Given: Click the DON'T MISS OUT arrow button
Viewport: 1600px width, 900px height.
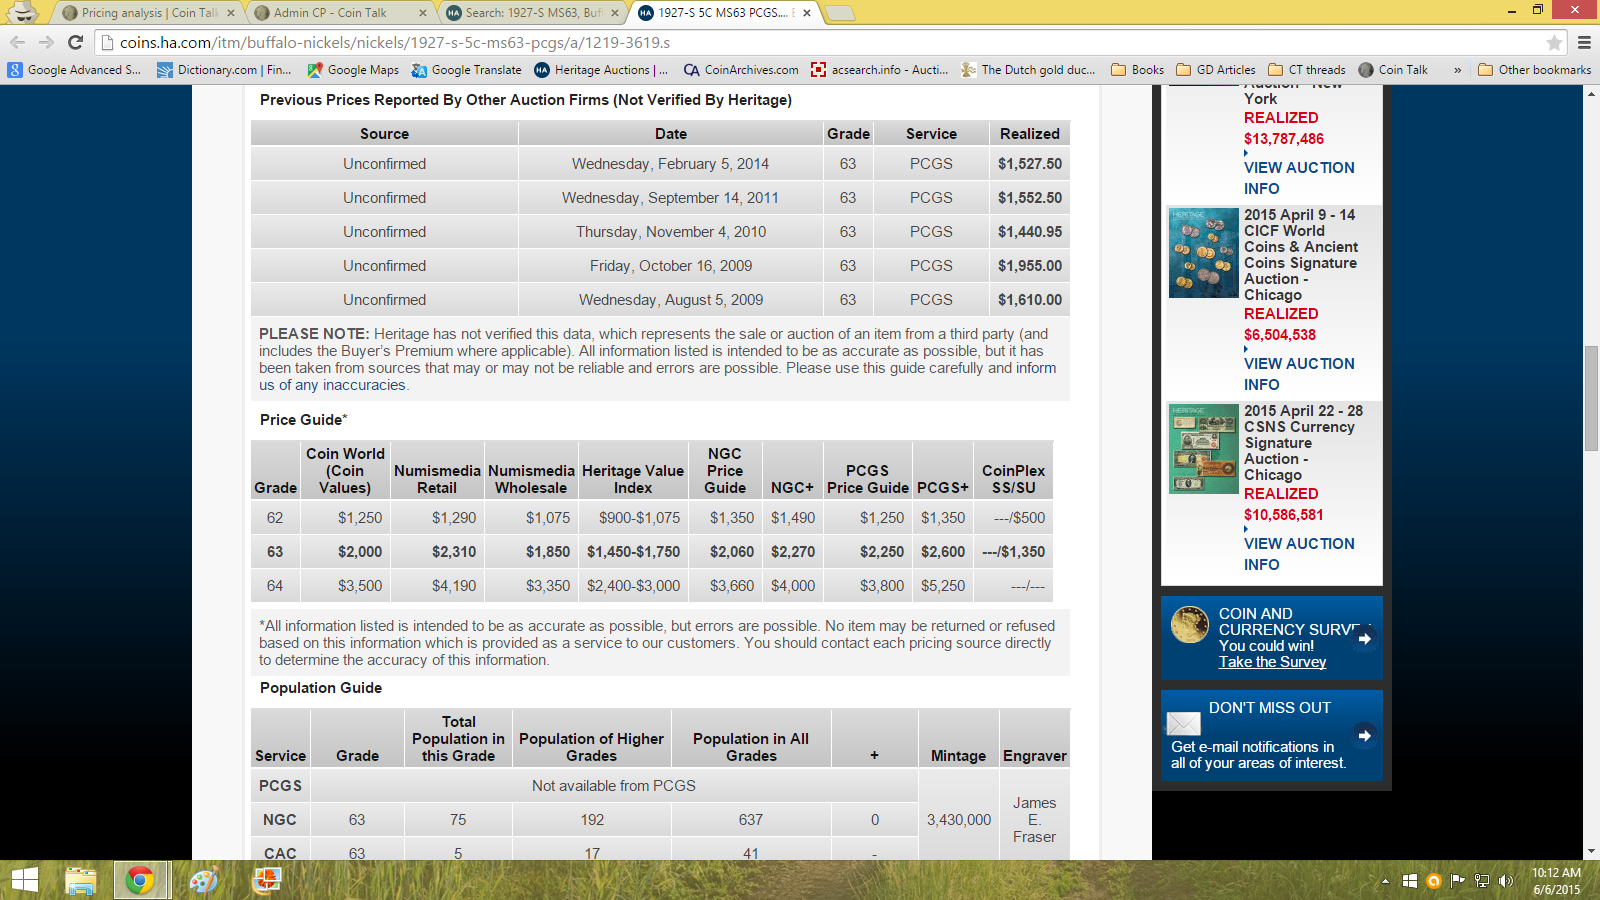Looking at the screenshot, I should pos(1364,736).
